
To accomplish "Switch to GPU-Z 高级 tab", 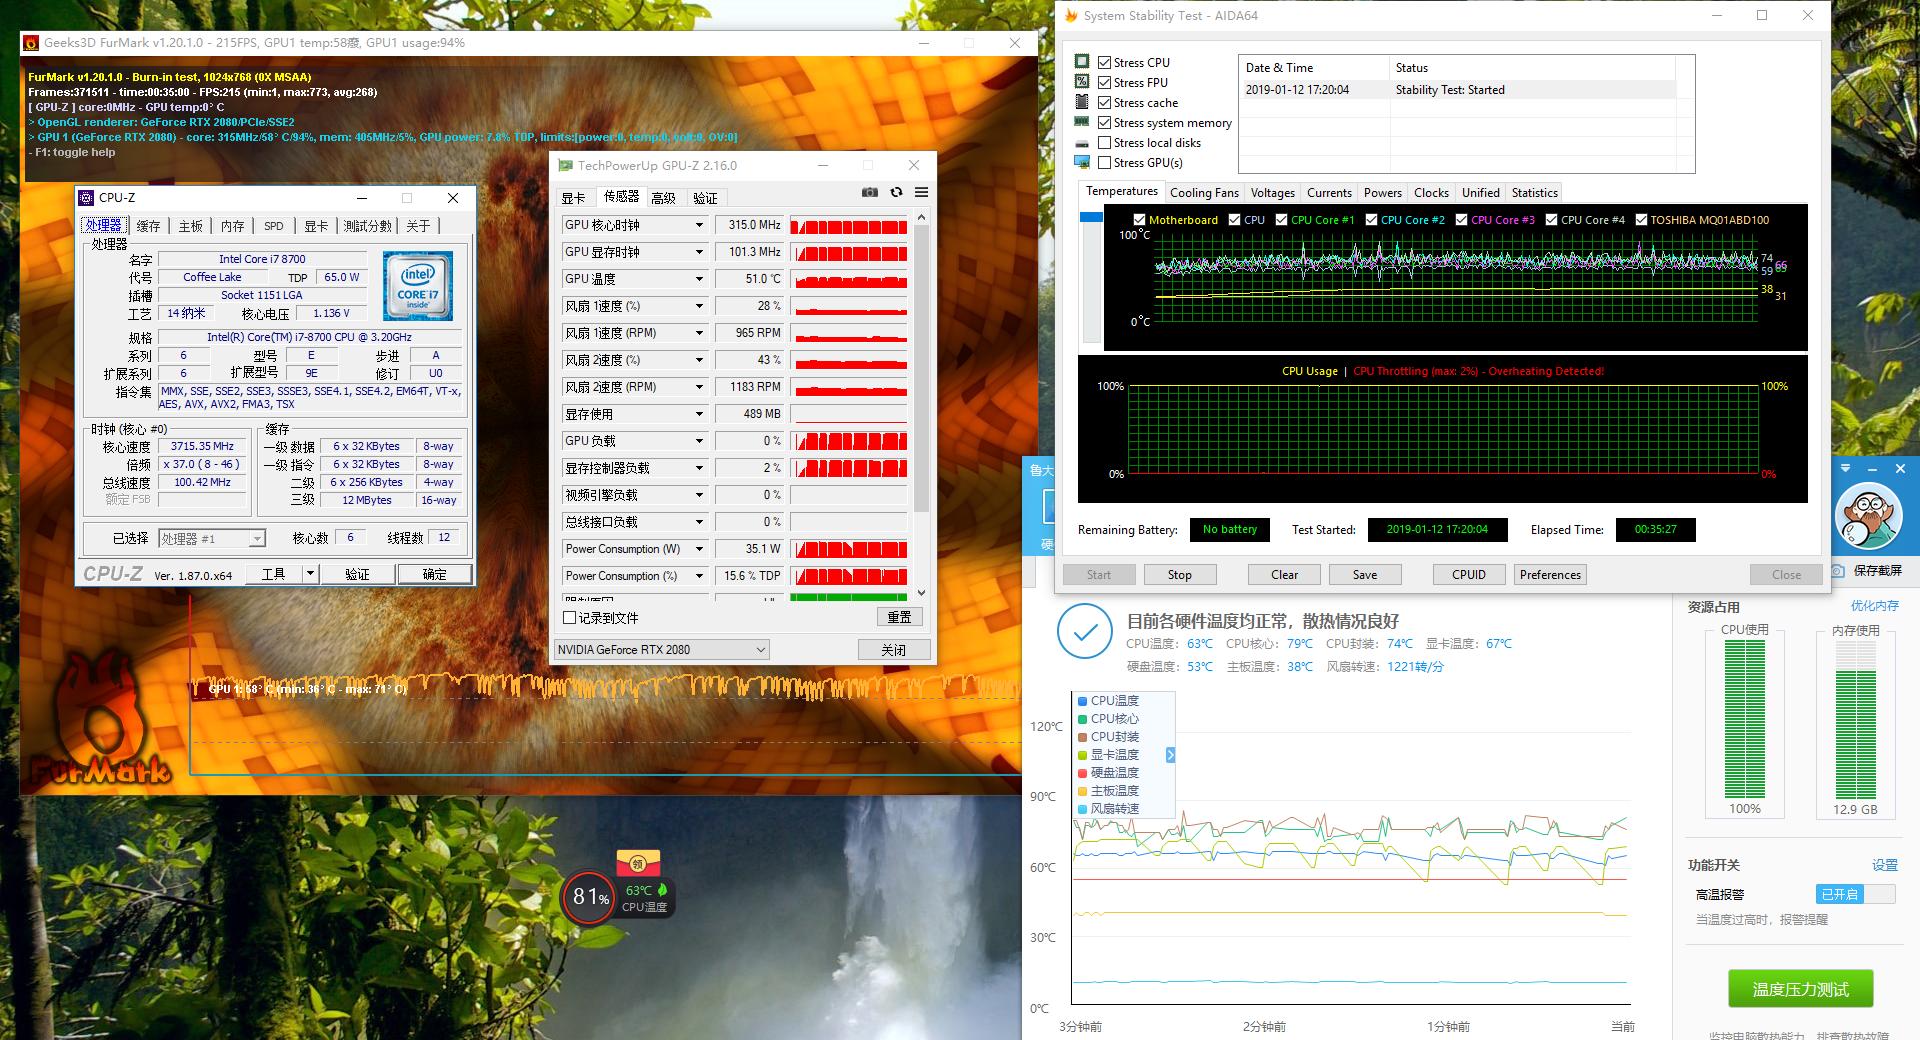I will tap(663, 198).
